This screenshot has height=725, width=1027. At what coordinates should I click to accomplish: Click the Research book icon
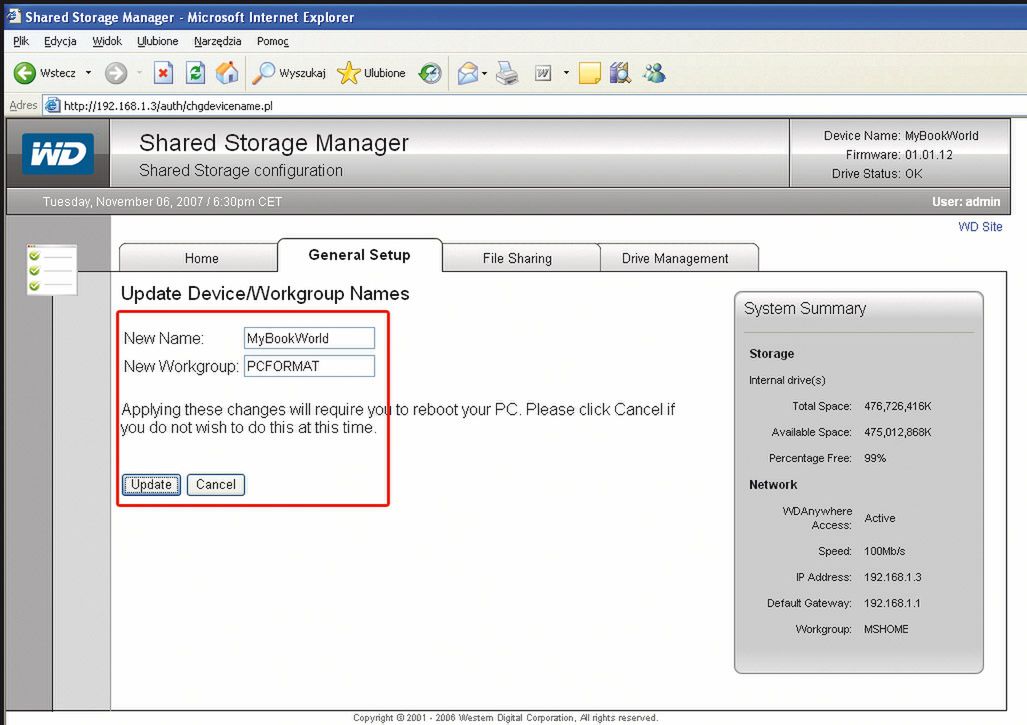pyautogui.click(x=620, y=73)
